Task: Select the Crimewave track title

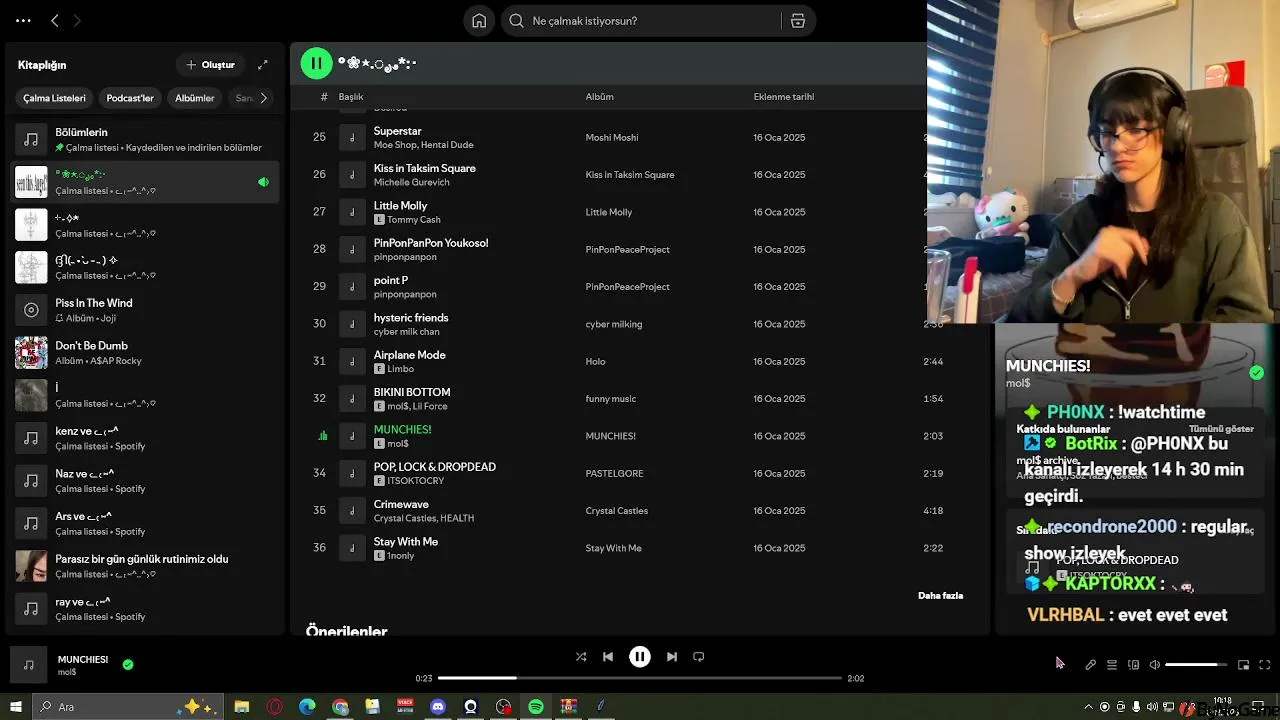Action: [x=401, y=504]
